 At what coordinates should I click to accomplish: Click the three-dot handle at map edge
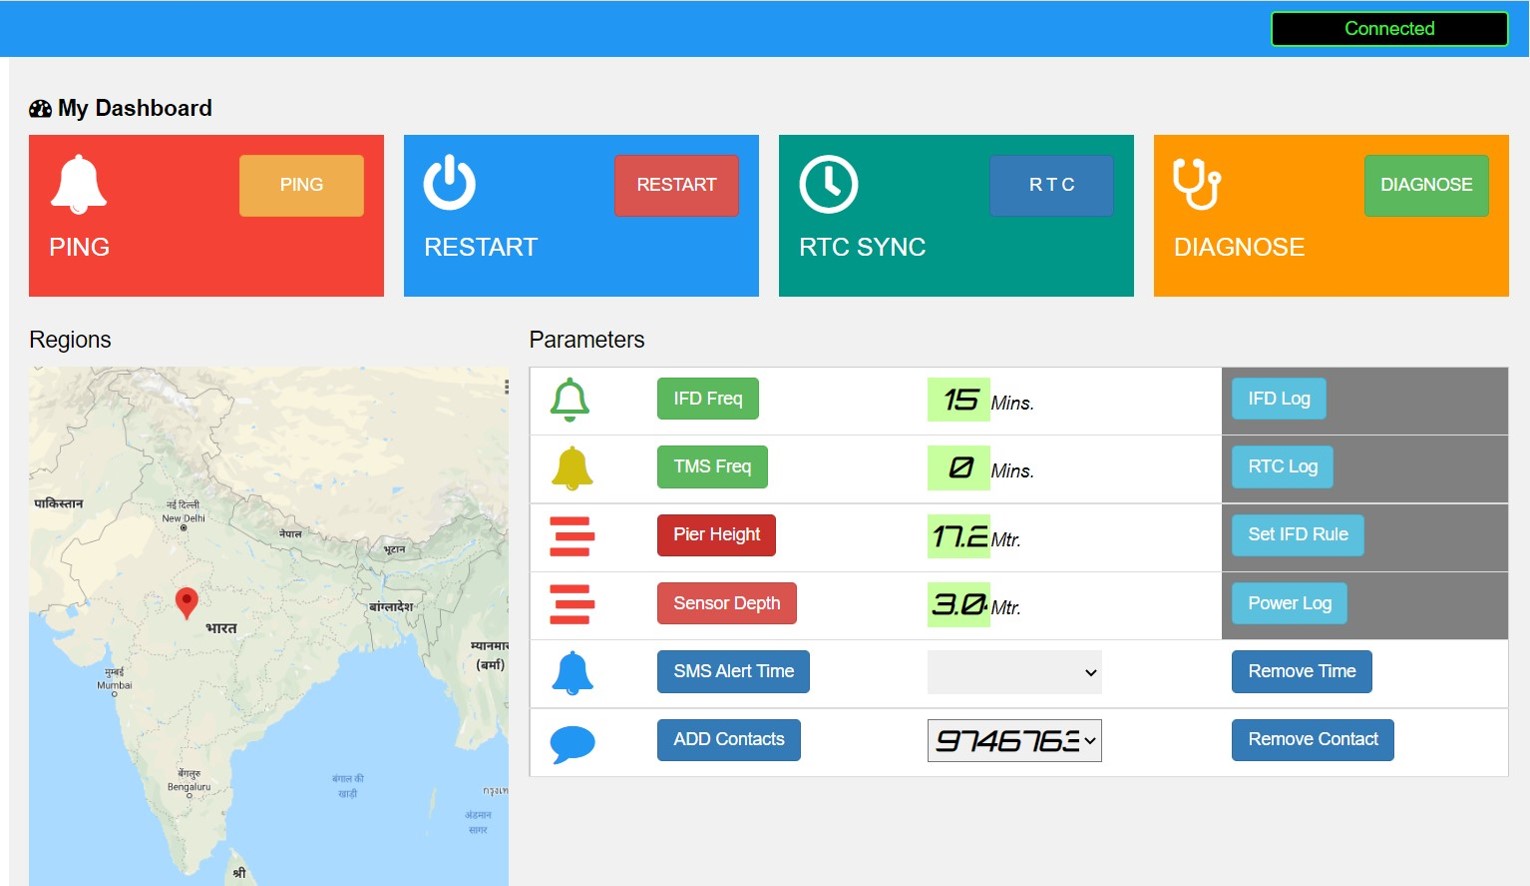coord(506,386)
